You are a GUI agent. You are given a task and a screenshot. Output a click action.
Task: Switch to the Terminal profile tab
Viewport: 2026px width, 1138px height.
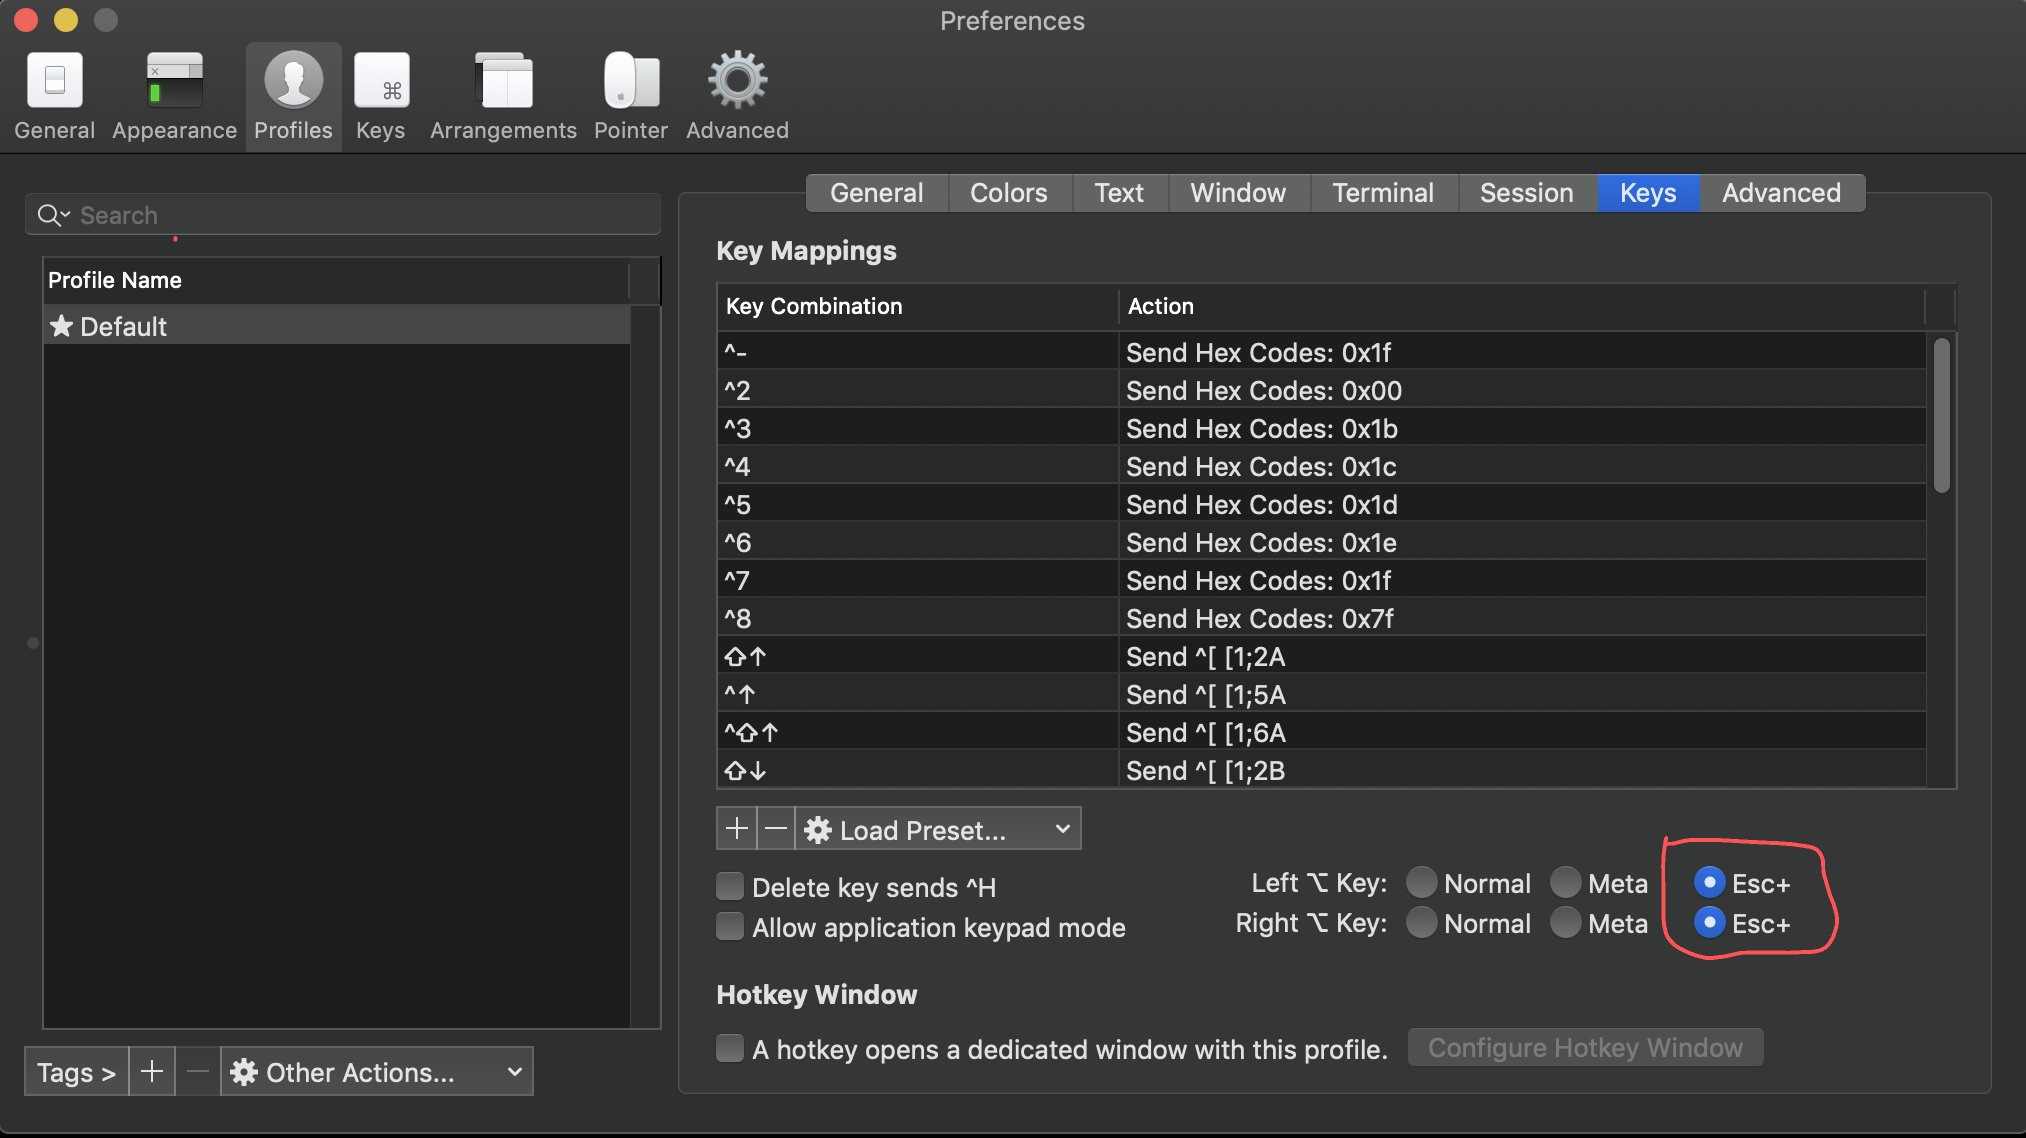tap(1382, 193)
